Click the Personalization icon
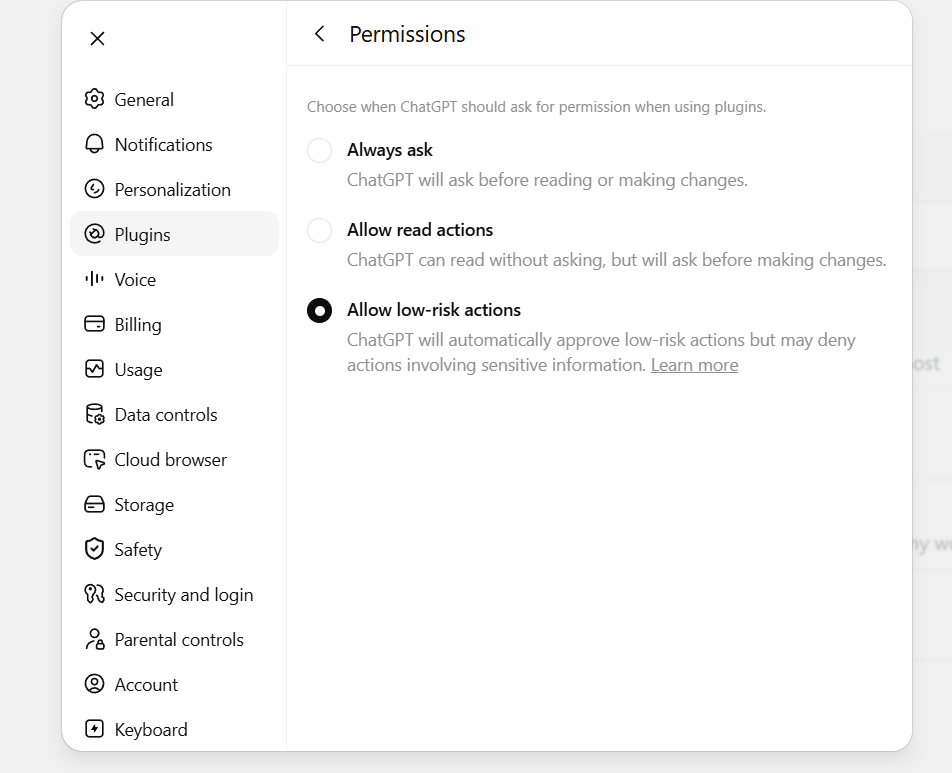Screen dimensions: 952x773 (94, 189)
